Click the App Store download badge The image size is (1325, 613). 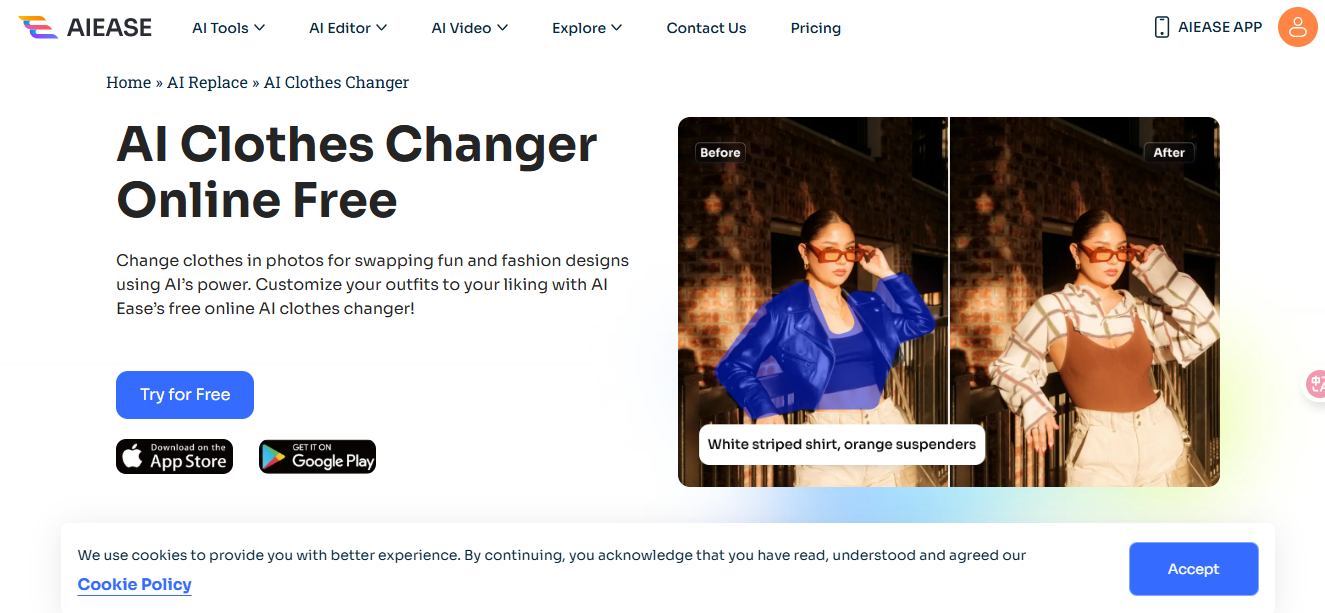175,456
